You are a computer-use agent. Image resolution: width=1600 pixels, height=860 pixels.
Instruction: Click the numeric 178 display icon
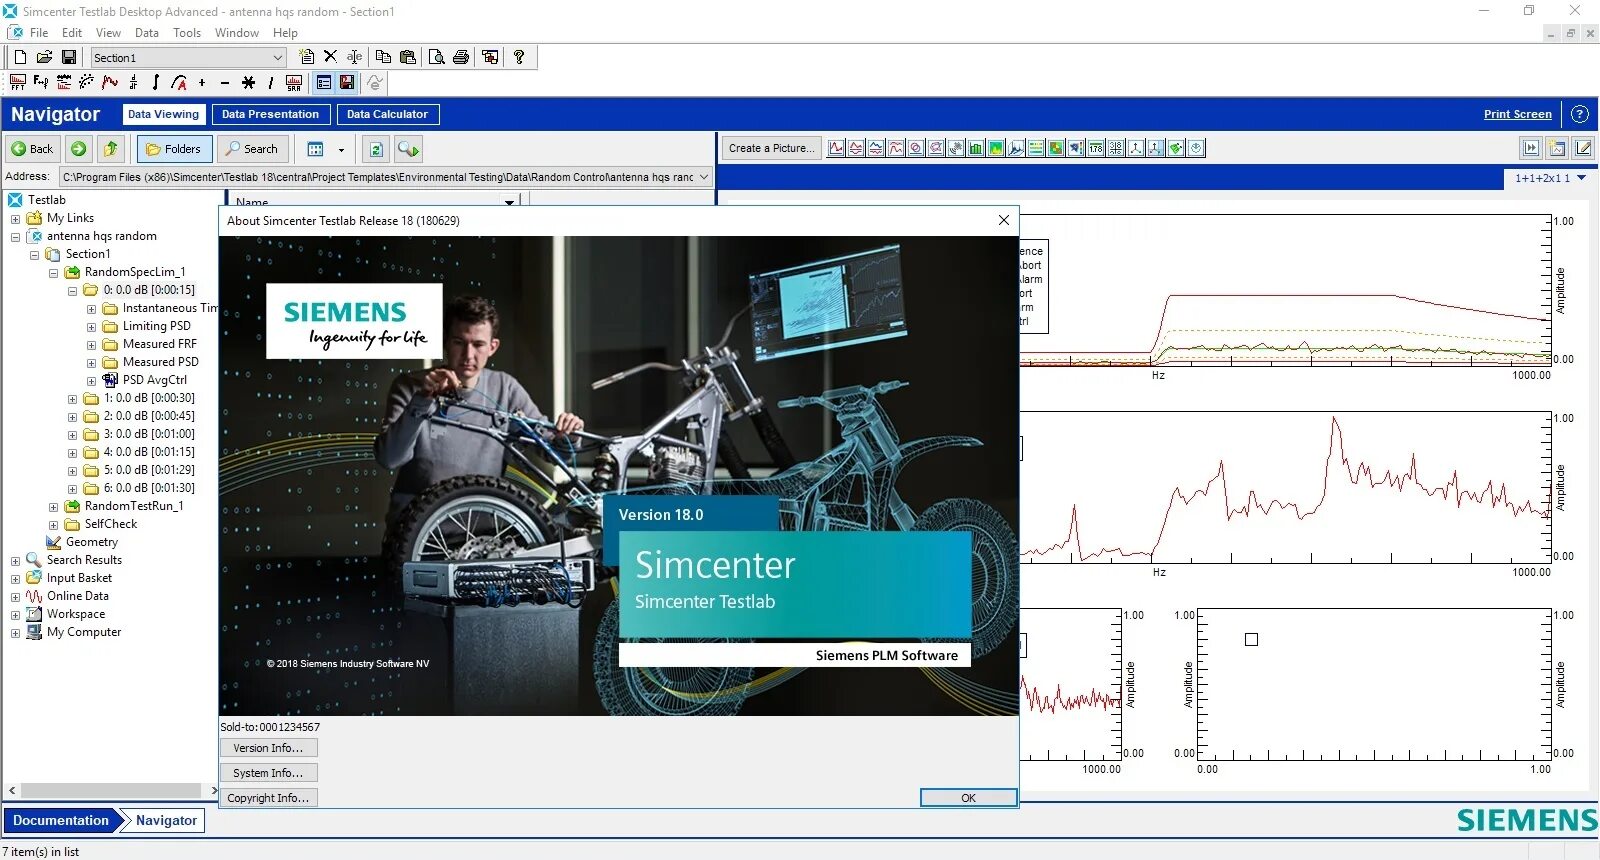coord(1096,148)
